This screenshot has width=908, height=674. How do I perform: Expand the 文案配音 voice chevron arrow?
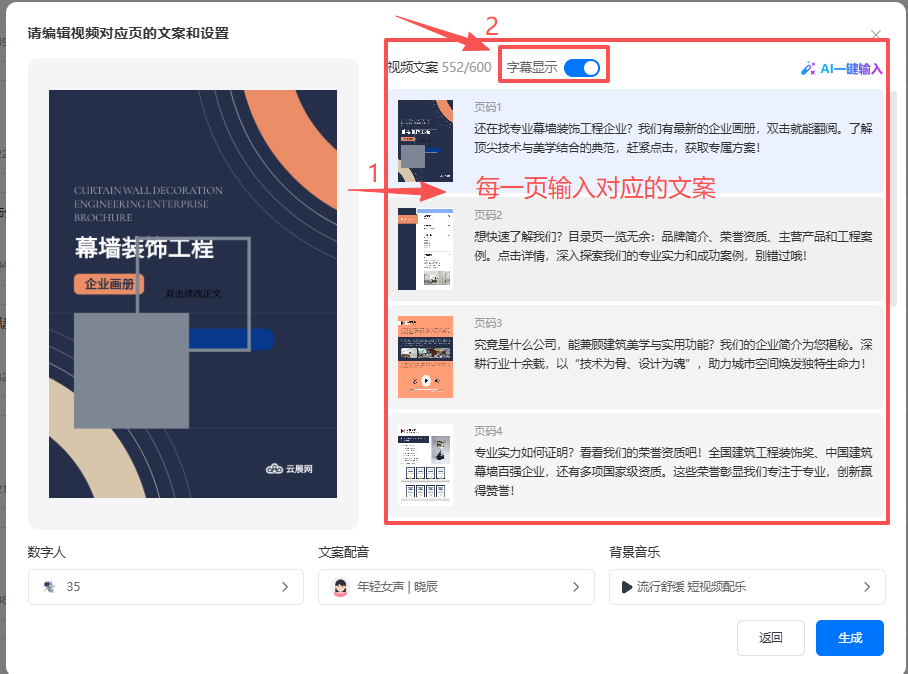575,587
